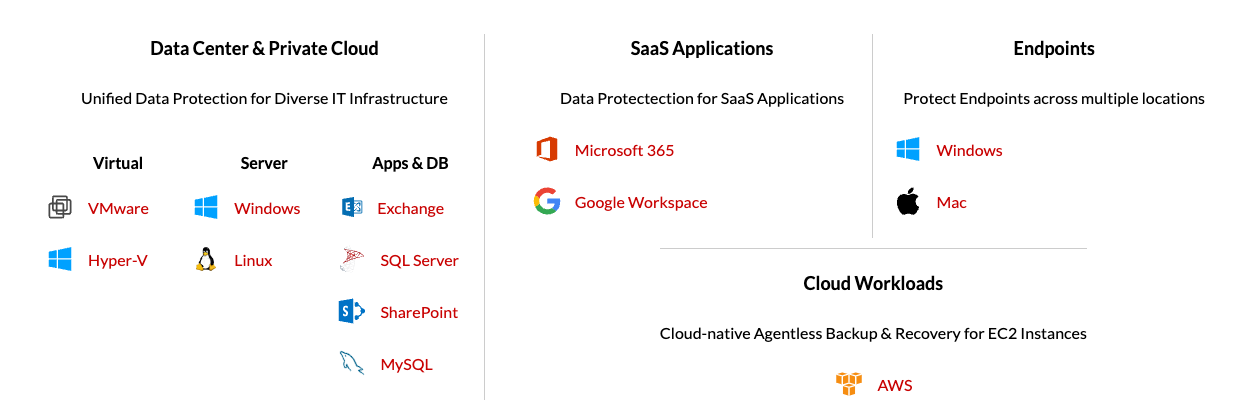Open the AWS cloud workloads link

tap(895, 385)
